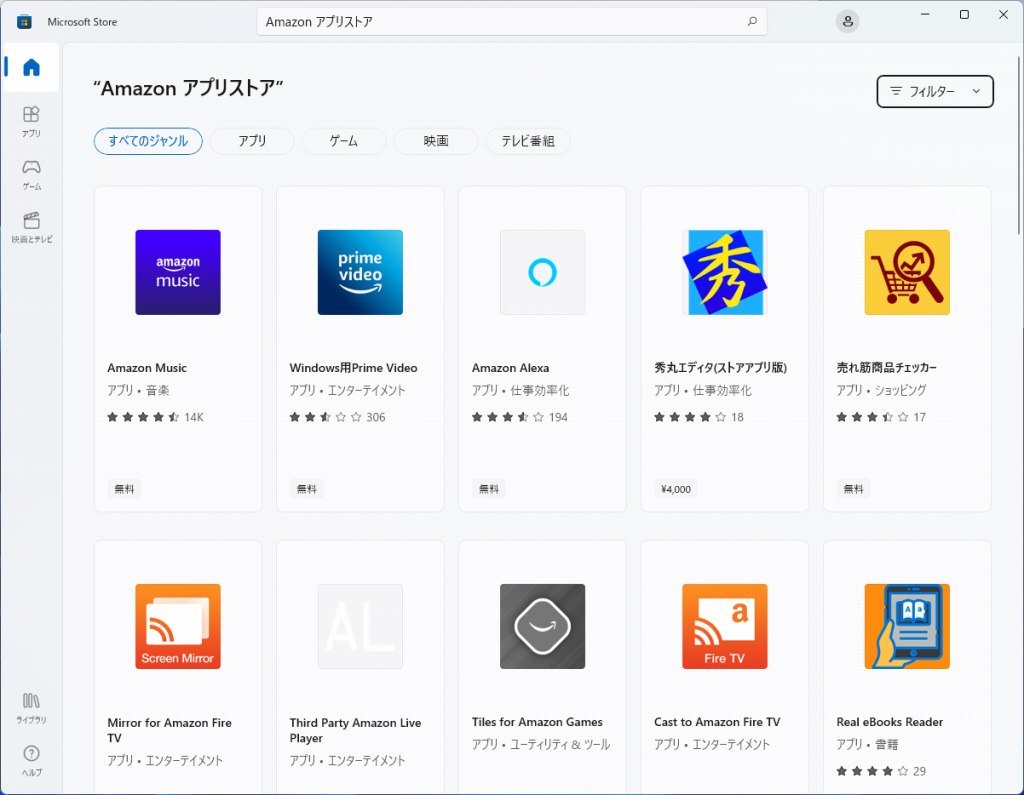
Task: Click the 無料 badge on Amazon Music
Action: pos(124,489)
